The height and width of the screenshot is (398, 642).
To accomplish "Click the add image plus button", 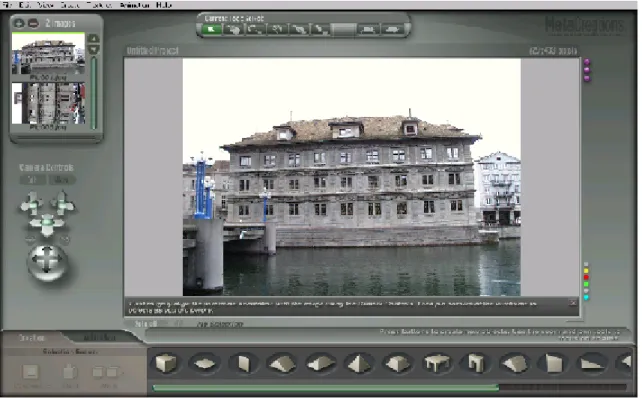I will point(19,23).
